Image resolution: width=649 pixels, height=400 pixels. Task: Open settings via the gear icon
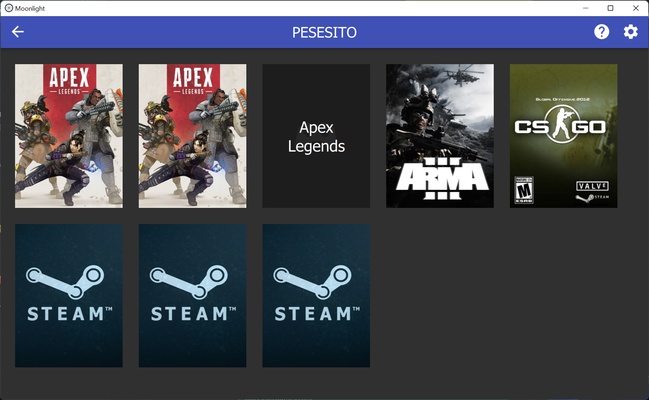pos(630,32)
